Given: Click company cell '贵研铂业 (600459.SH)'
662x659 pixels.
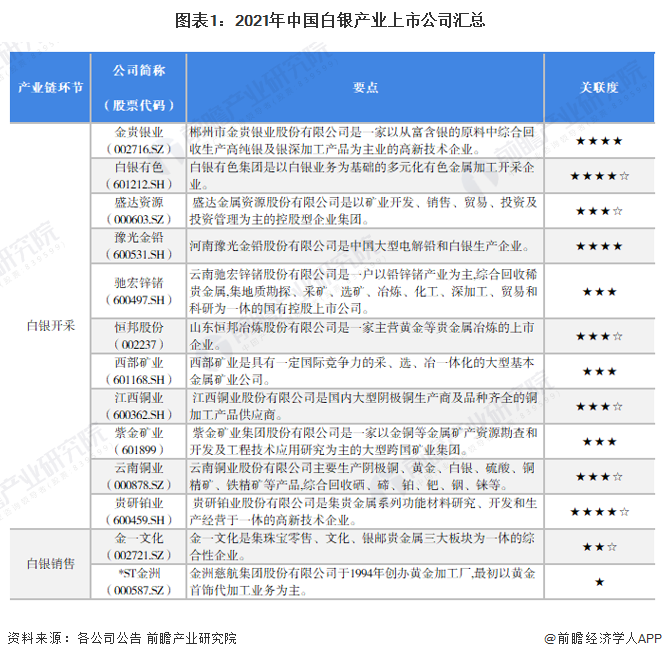Looking at the screenshot, I should point(138,511).
